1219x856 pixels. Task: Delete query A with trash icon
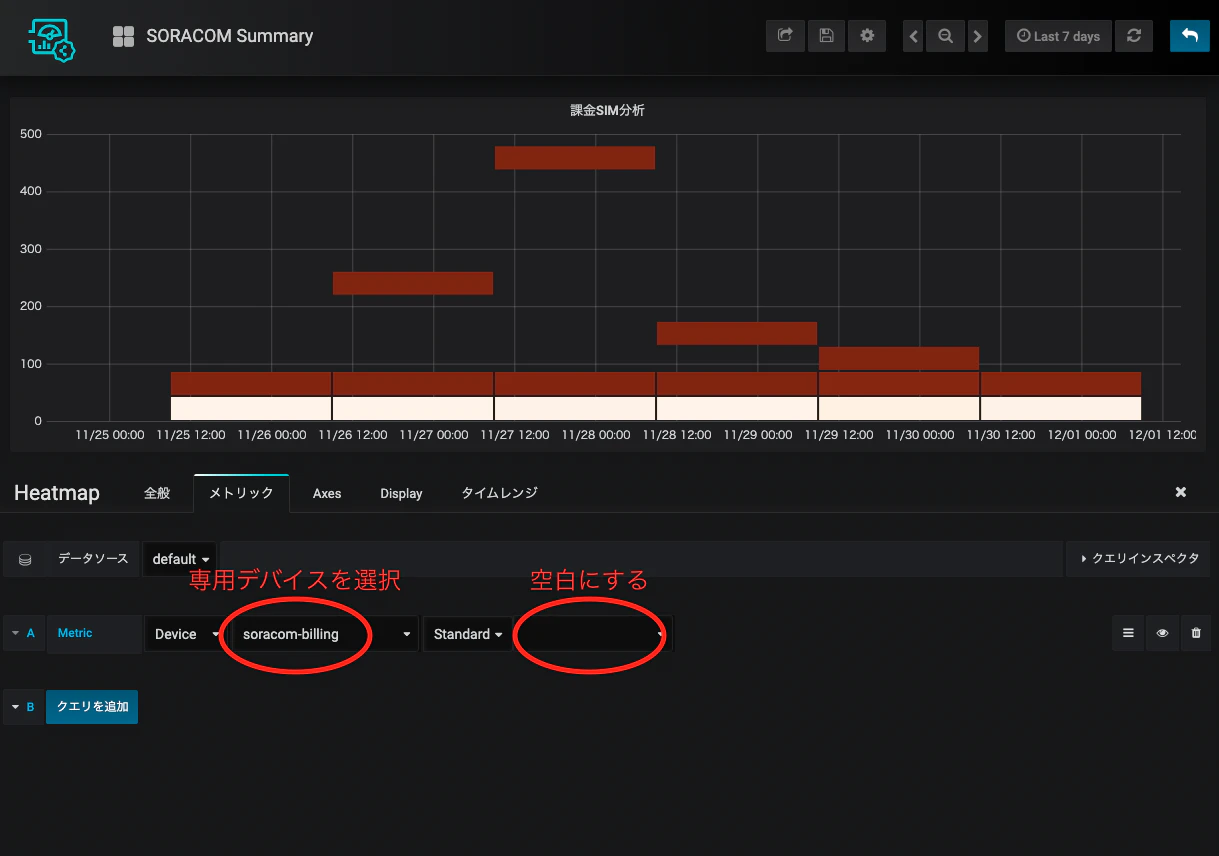pos(1195,633)
